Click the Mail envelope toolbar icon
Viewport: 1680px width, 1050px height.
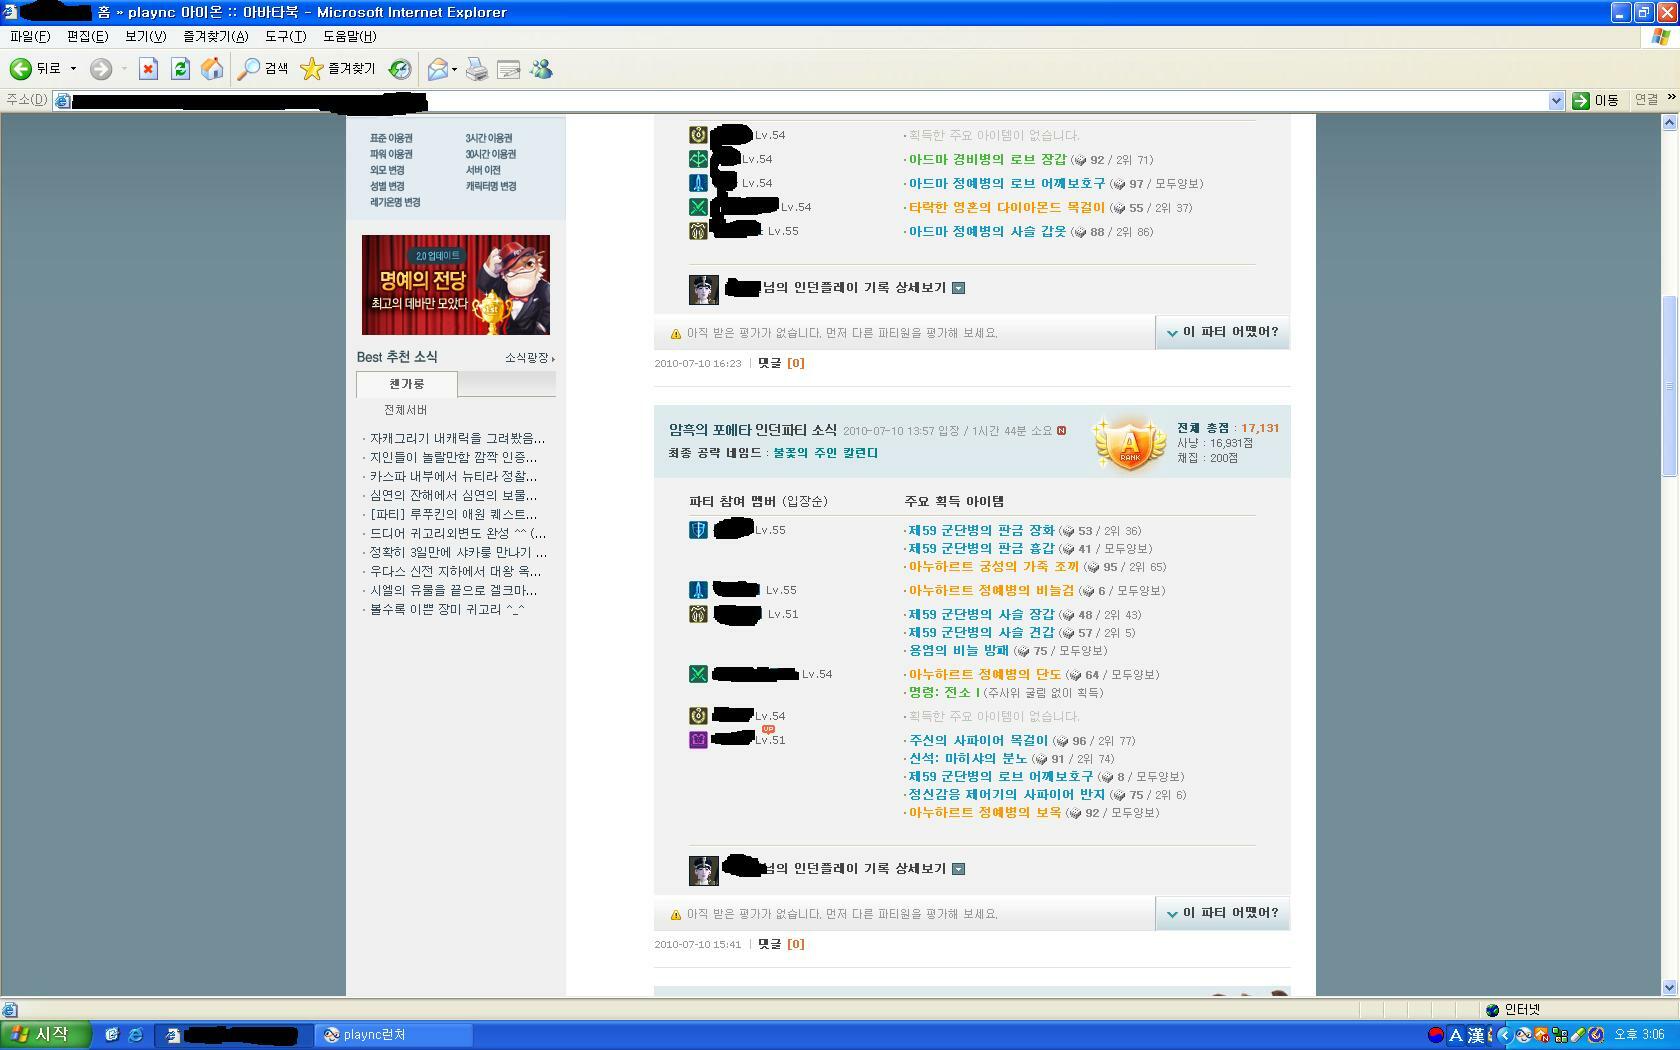point(437,69)
